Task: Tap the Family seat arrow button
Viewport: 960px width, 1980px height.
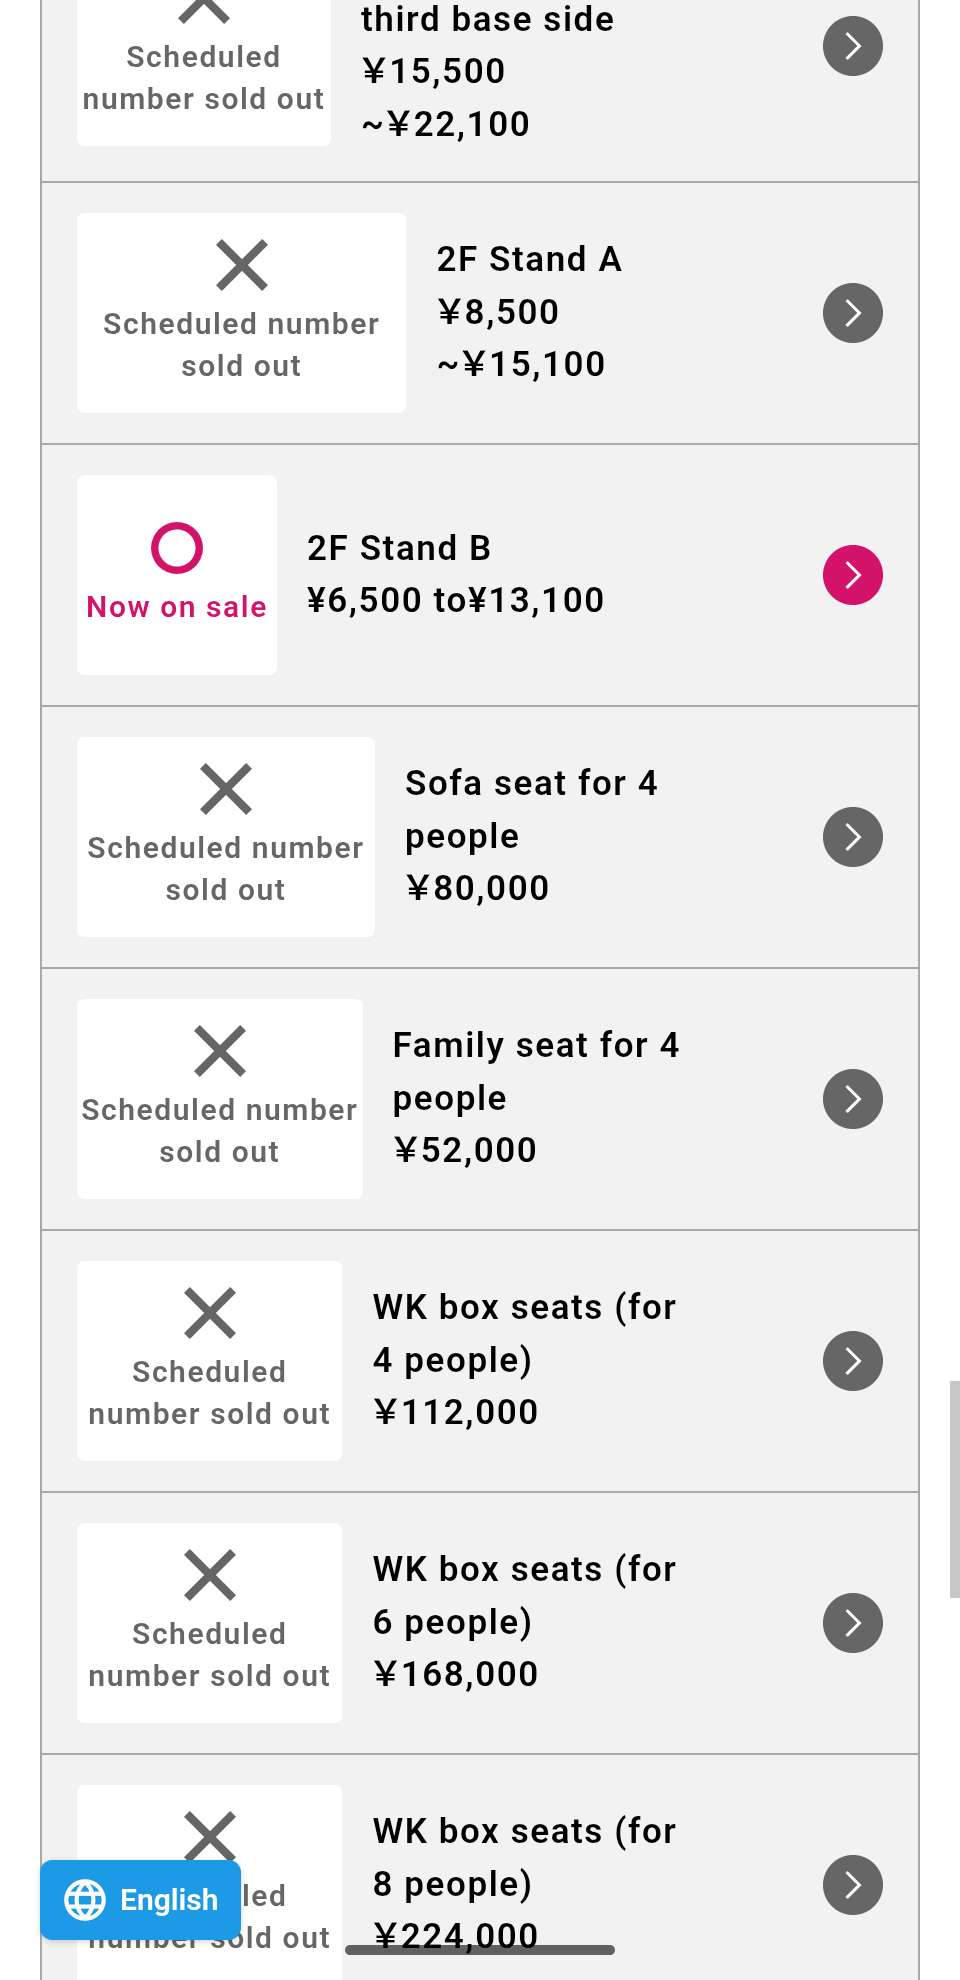Action: click(852, 1099)
